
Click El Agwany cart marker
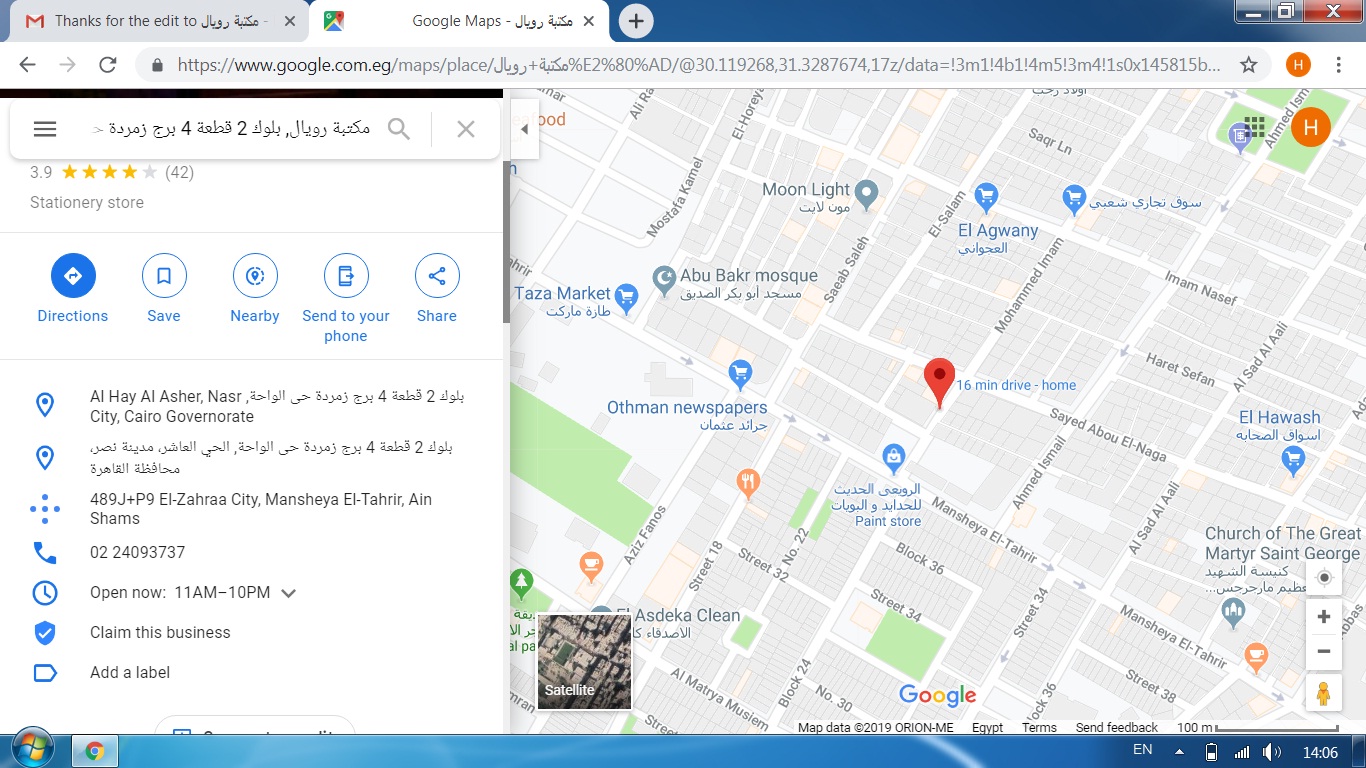pos(986,195)
